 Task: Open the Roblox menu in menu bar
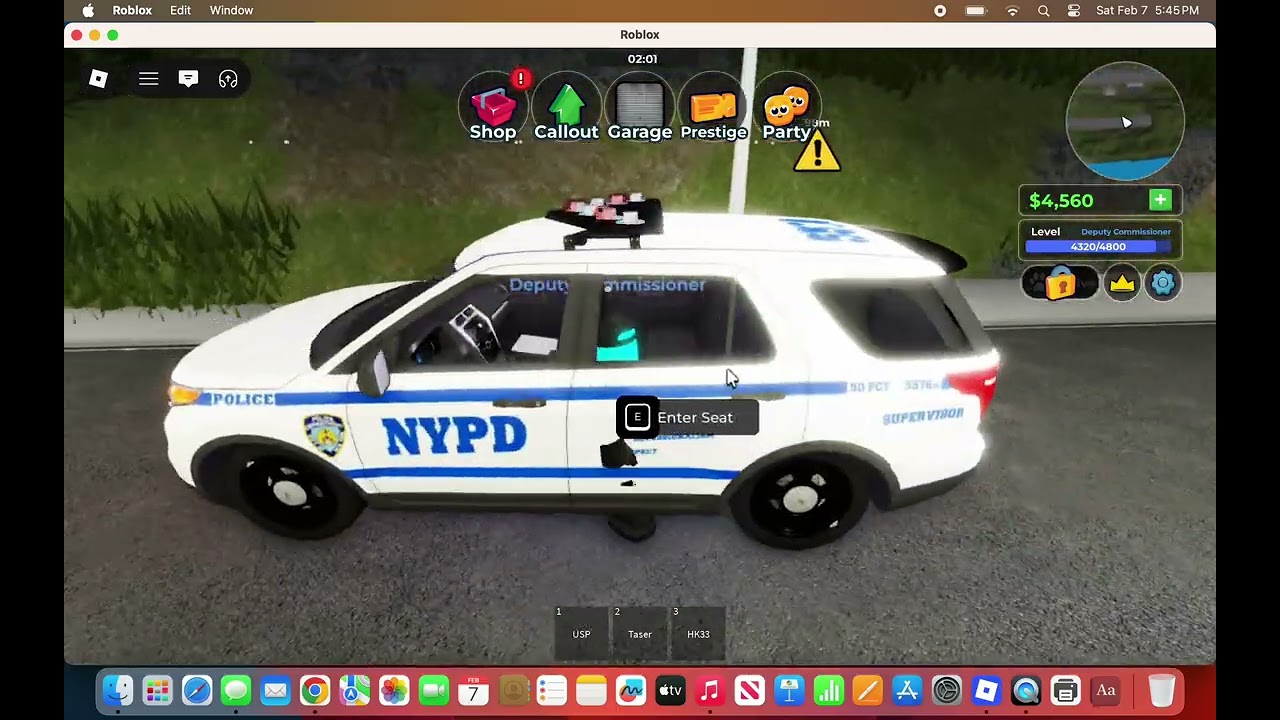click(132, 10)
